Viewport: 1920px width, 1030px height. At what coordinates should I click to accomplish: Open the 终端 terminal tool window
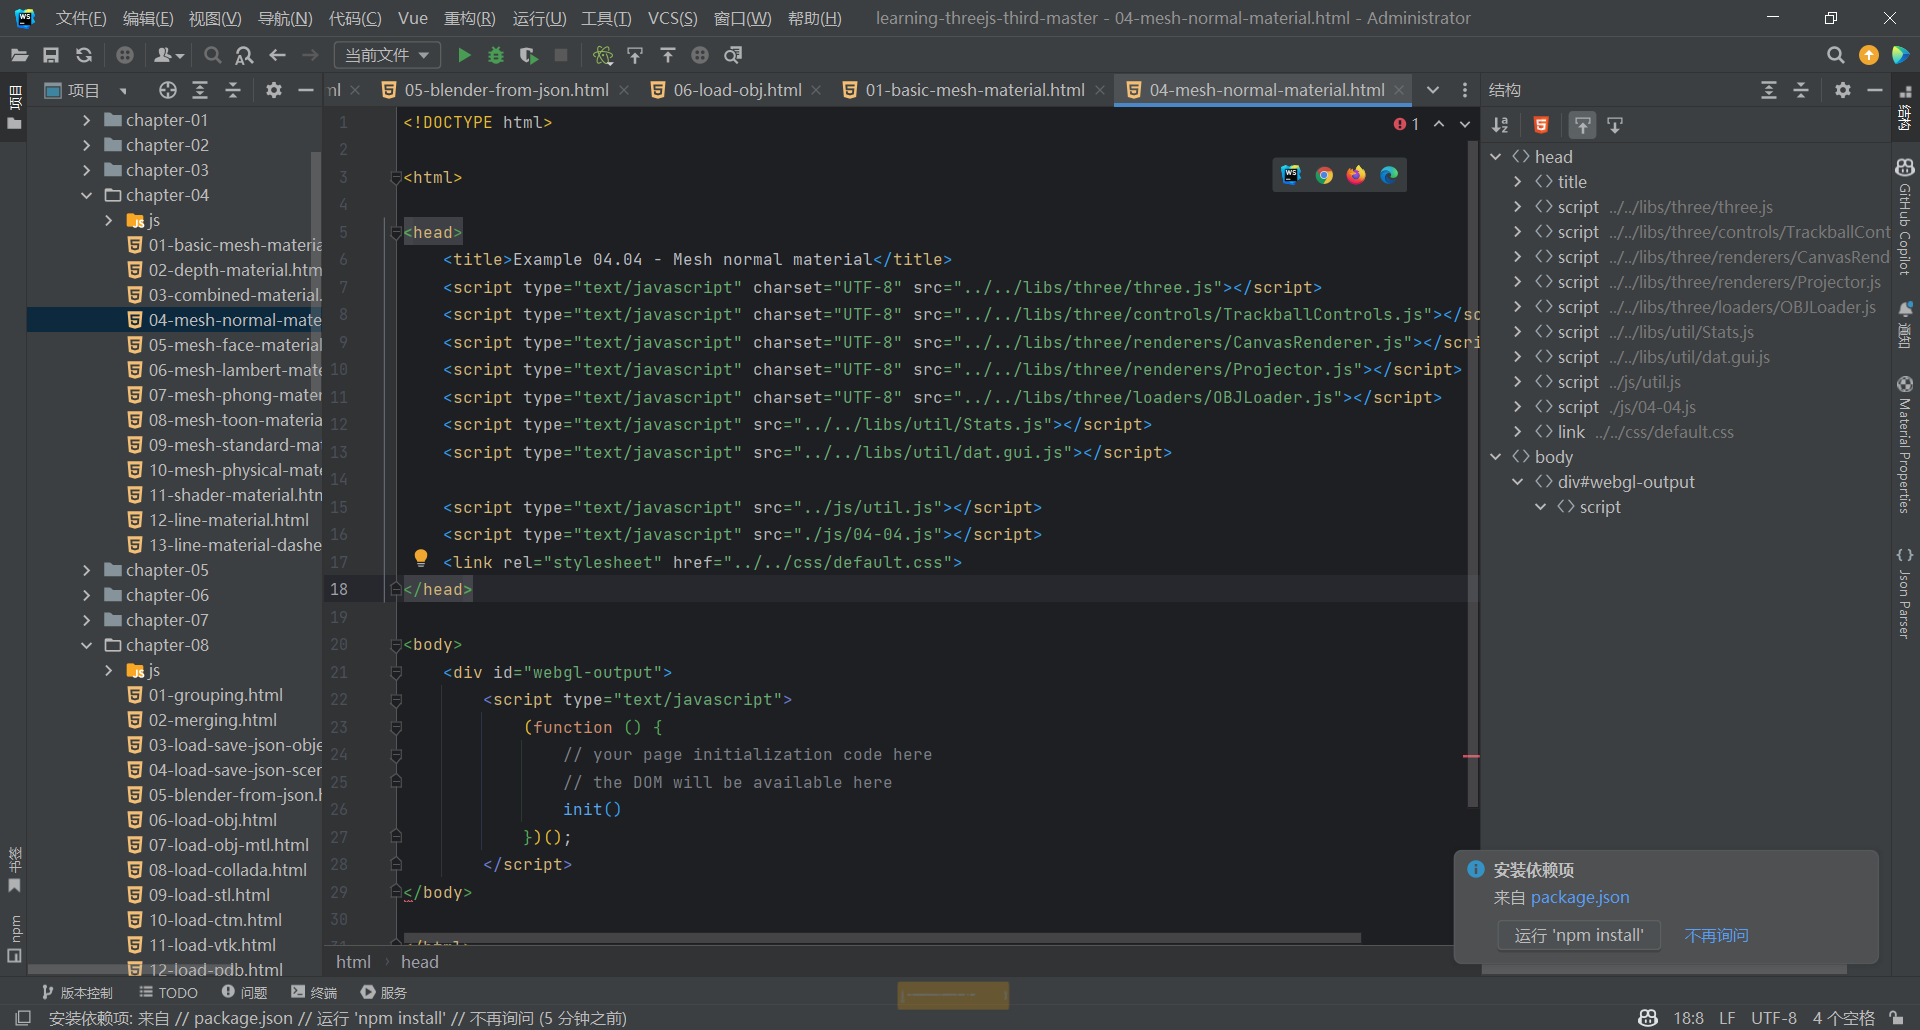[x=314, y=992]
